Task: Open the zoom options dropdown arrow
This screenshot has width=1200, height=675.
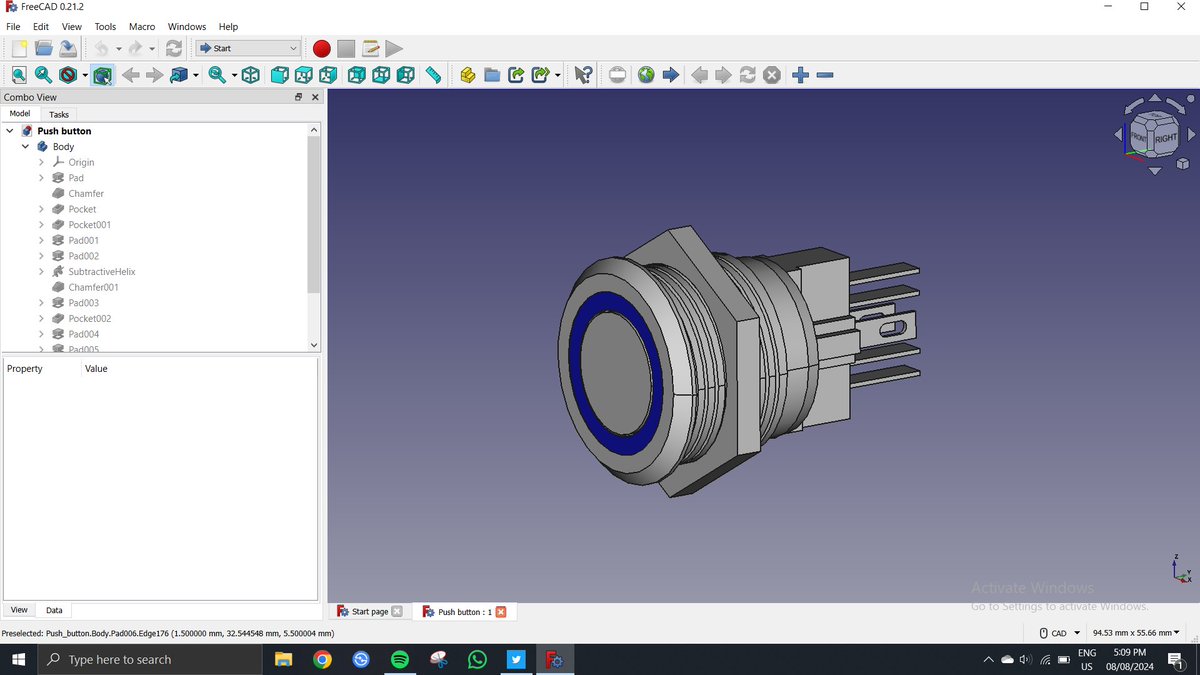Action: pos(234,75)
